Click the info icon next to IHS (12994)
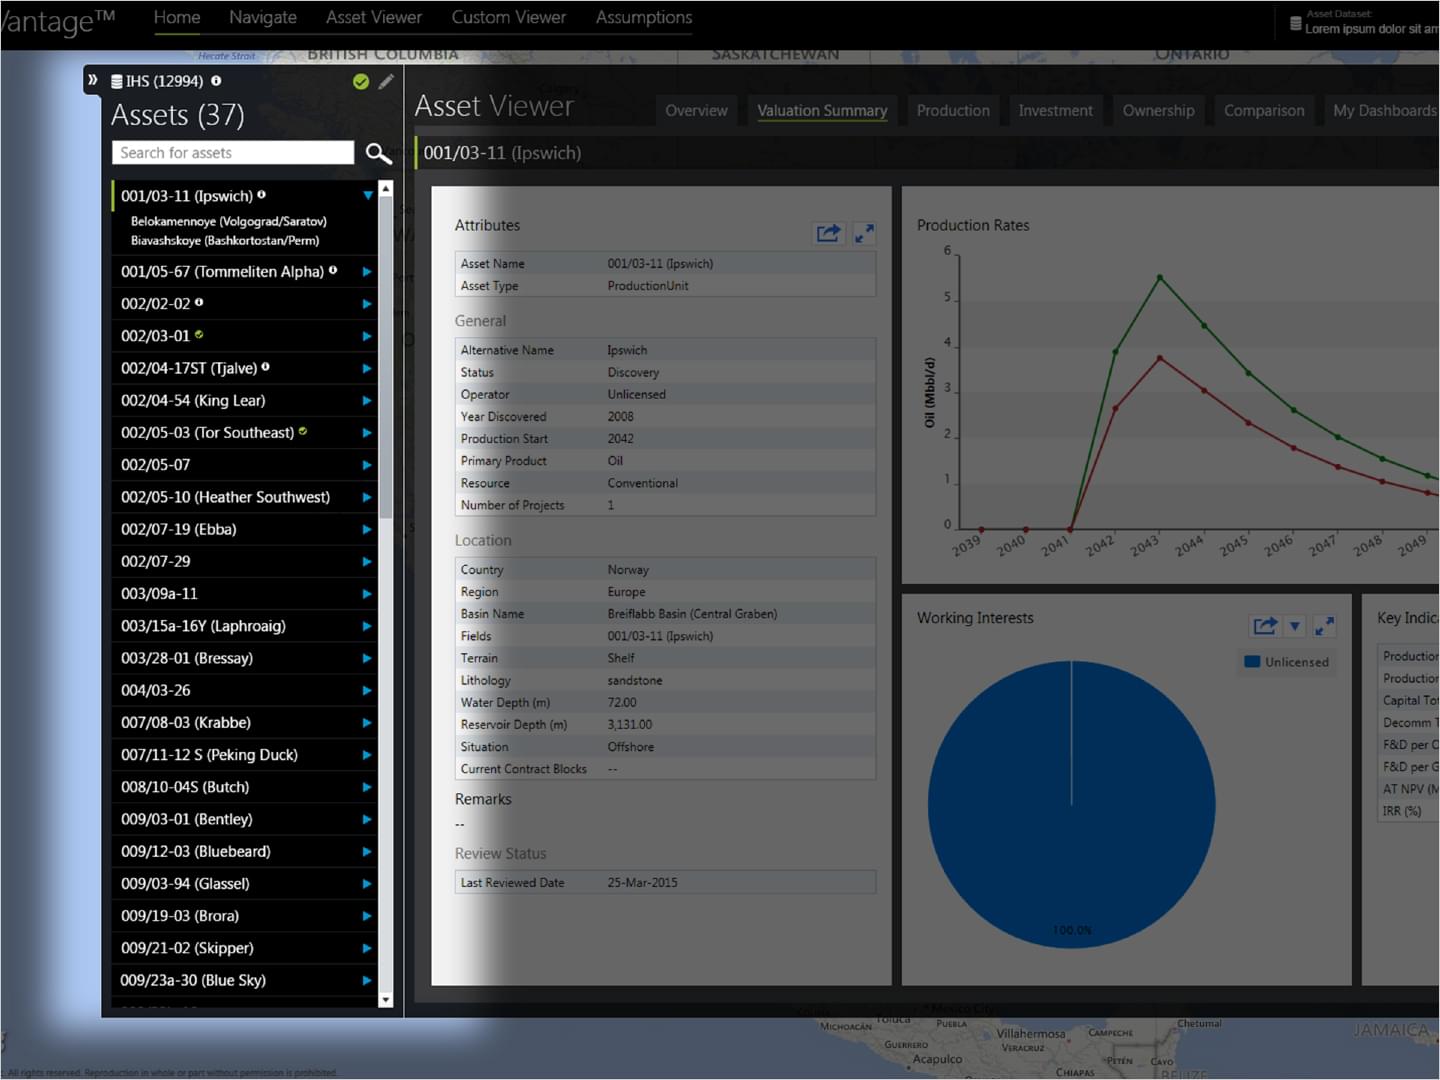Image resolution: width=1440 pixels, height=1080 pixels. point(216,81)
